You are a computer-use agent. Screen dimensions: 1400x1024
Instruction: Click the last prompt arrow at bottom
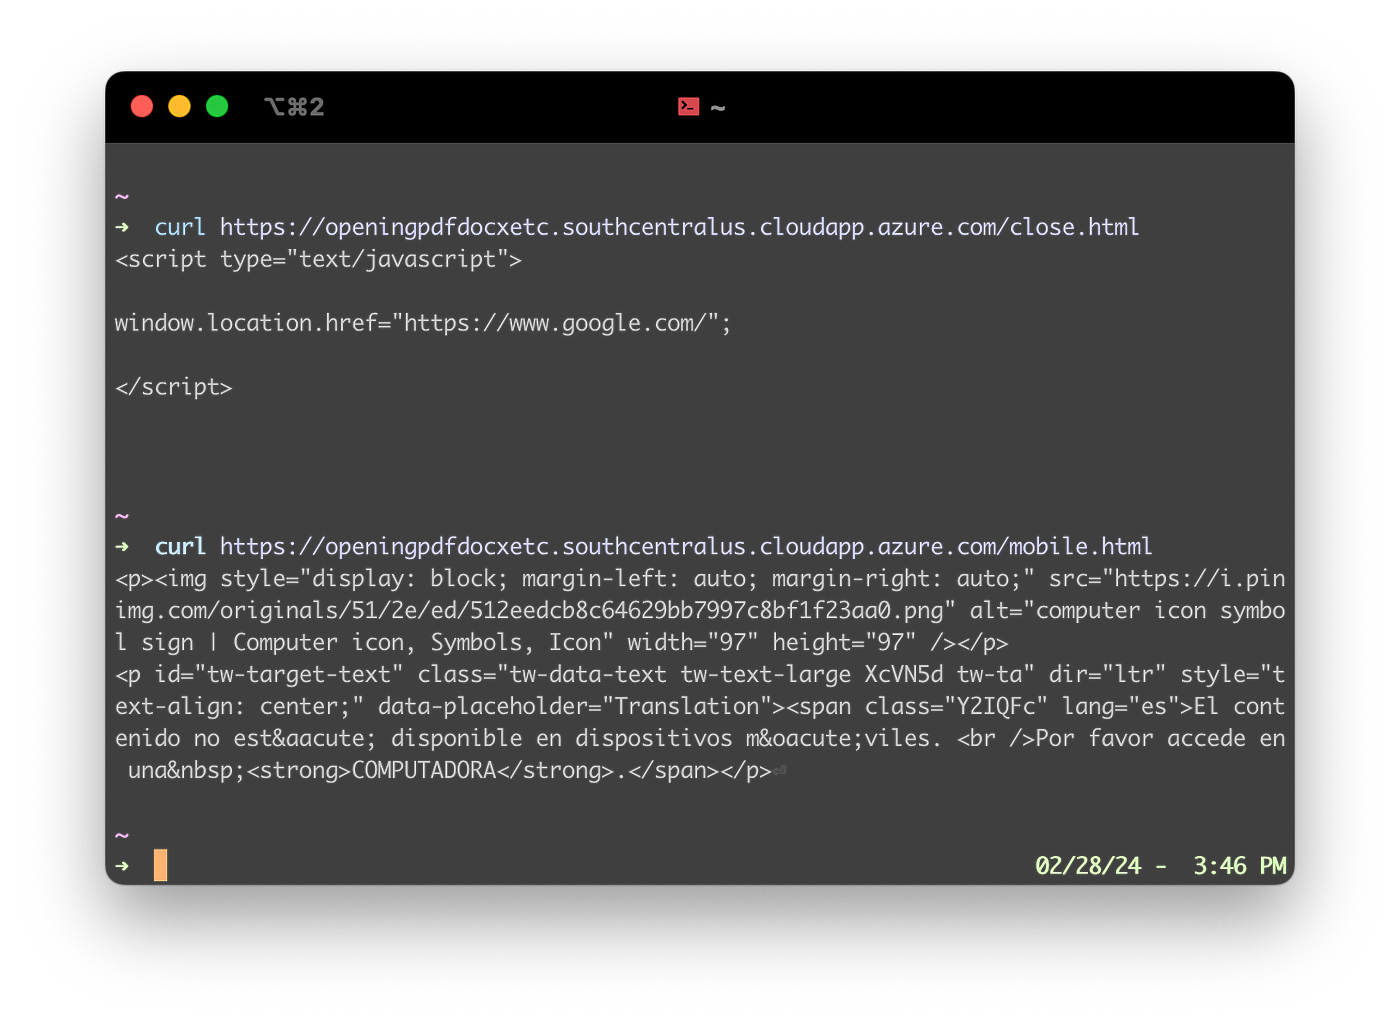click(x=122, y=866)
